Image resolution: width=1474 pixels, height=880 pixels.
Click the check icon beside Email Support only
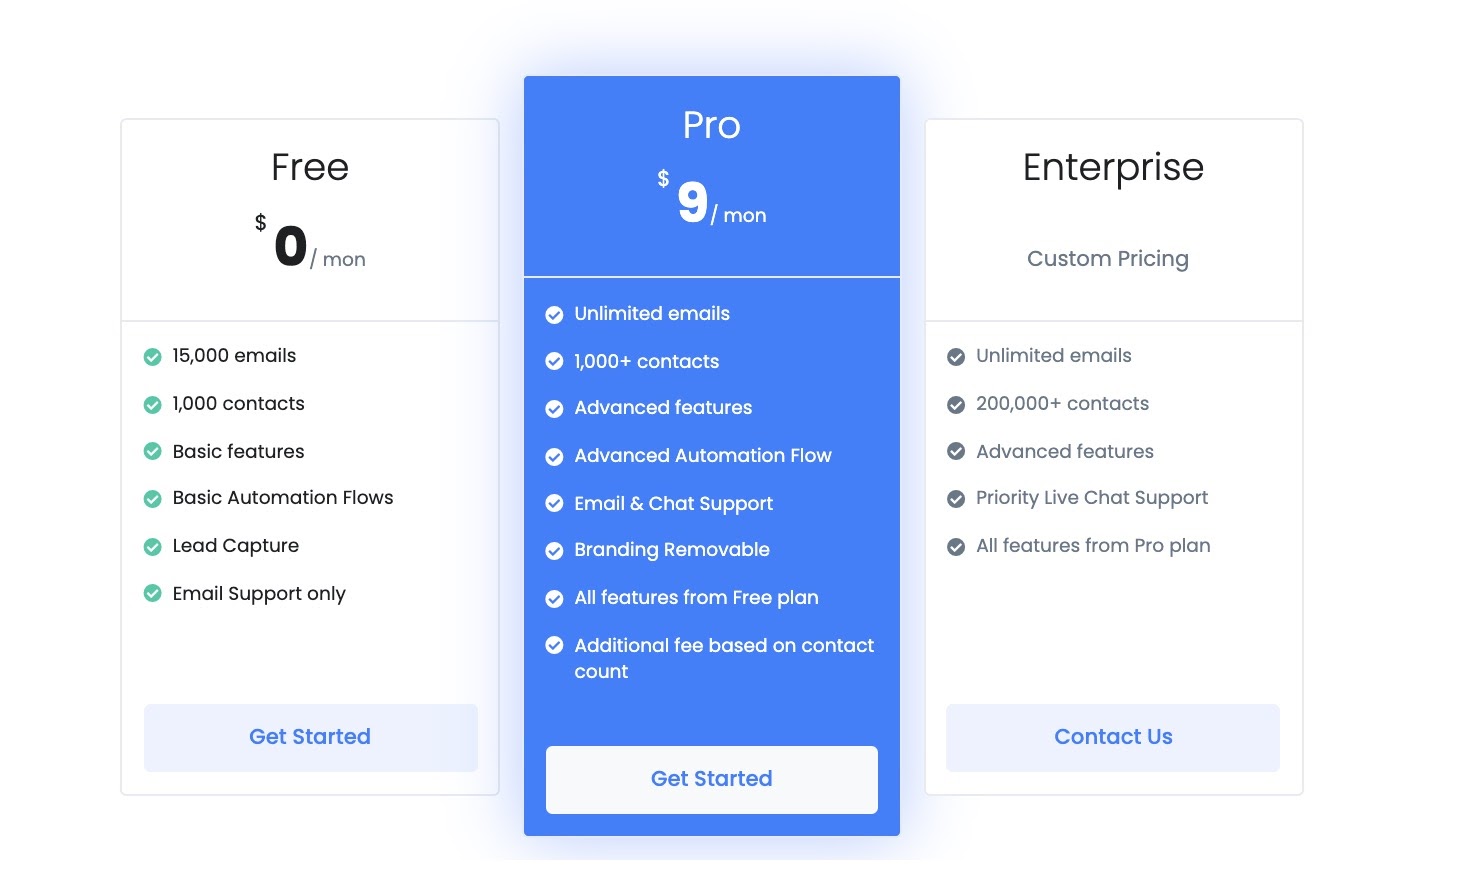(x=153, y=594)
